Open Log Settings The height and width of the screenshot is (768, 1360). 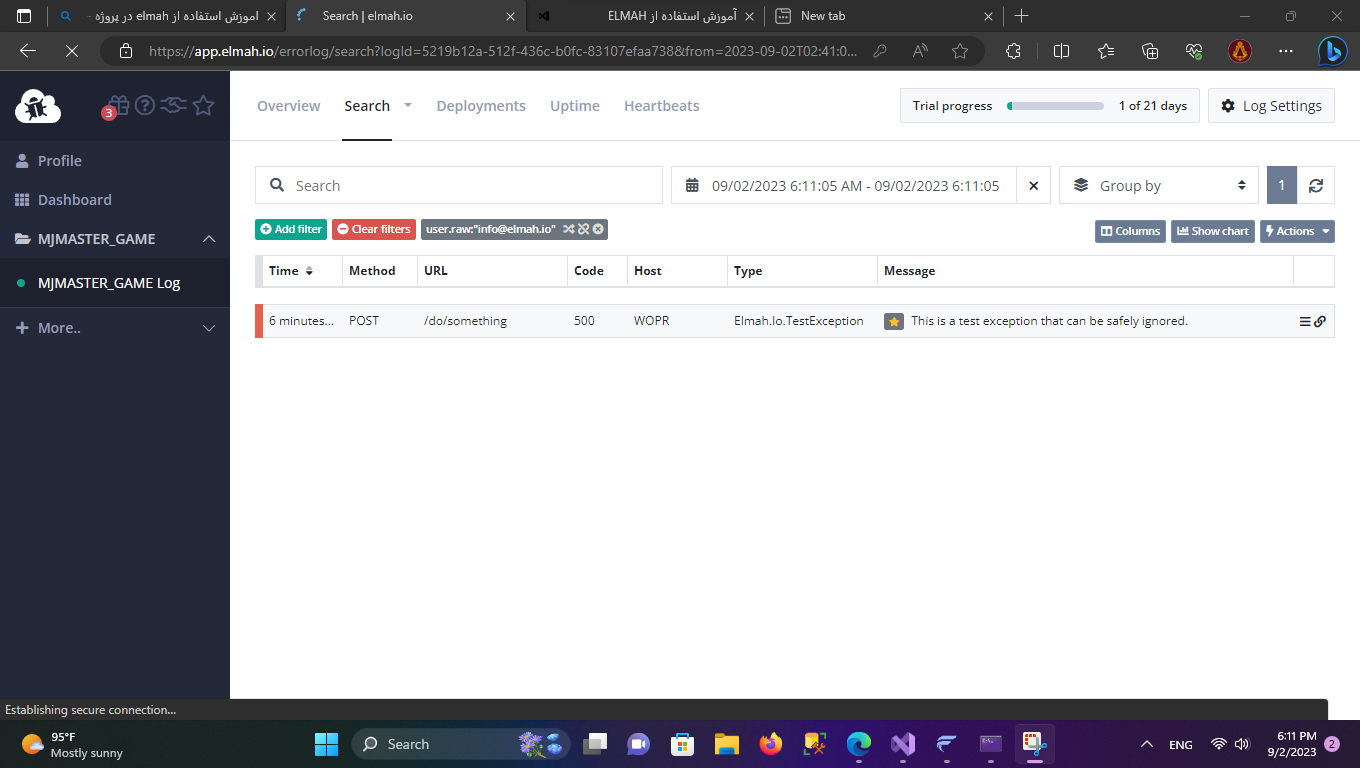(x=1271, y=106)
